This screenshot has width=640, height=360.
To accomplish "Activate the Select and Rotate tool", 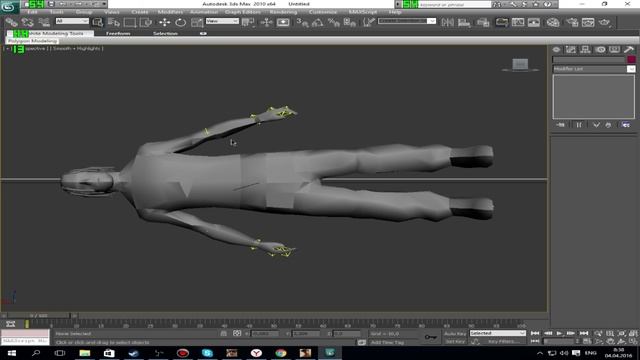I will (x=180, y=22).
